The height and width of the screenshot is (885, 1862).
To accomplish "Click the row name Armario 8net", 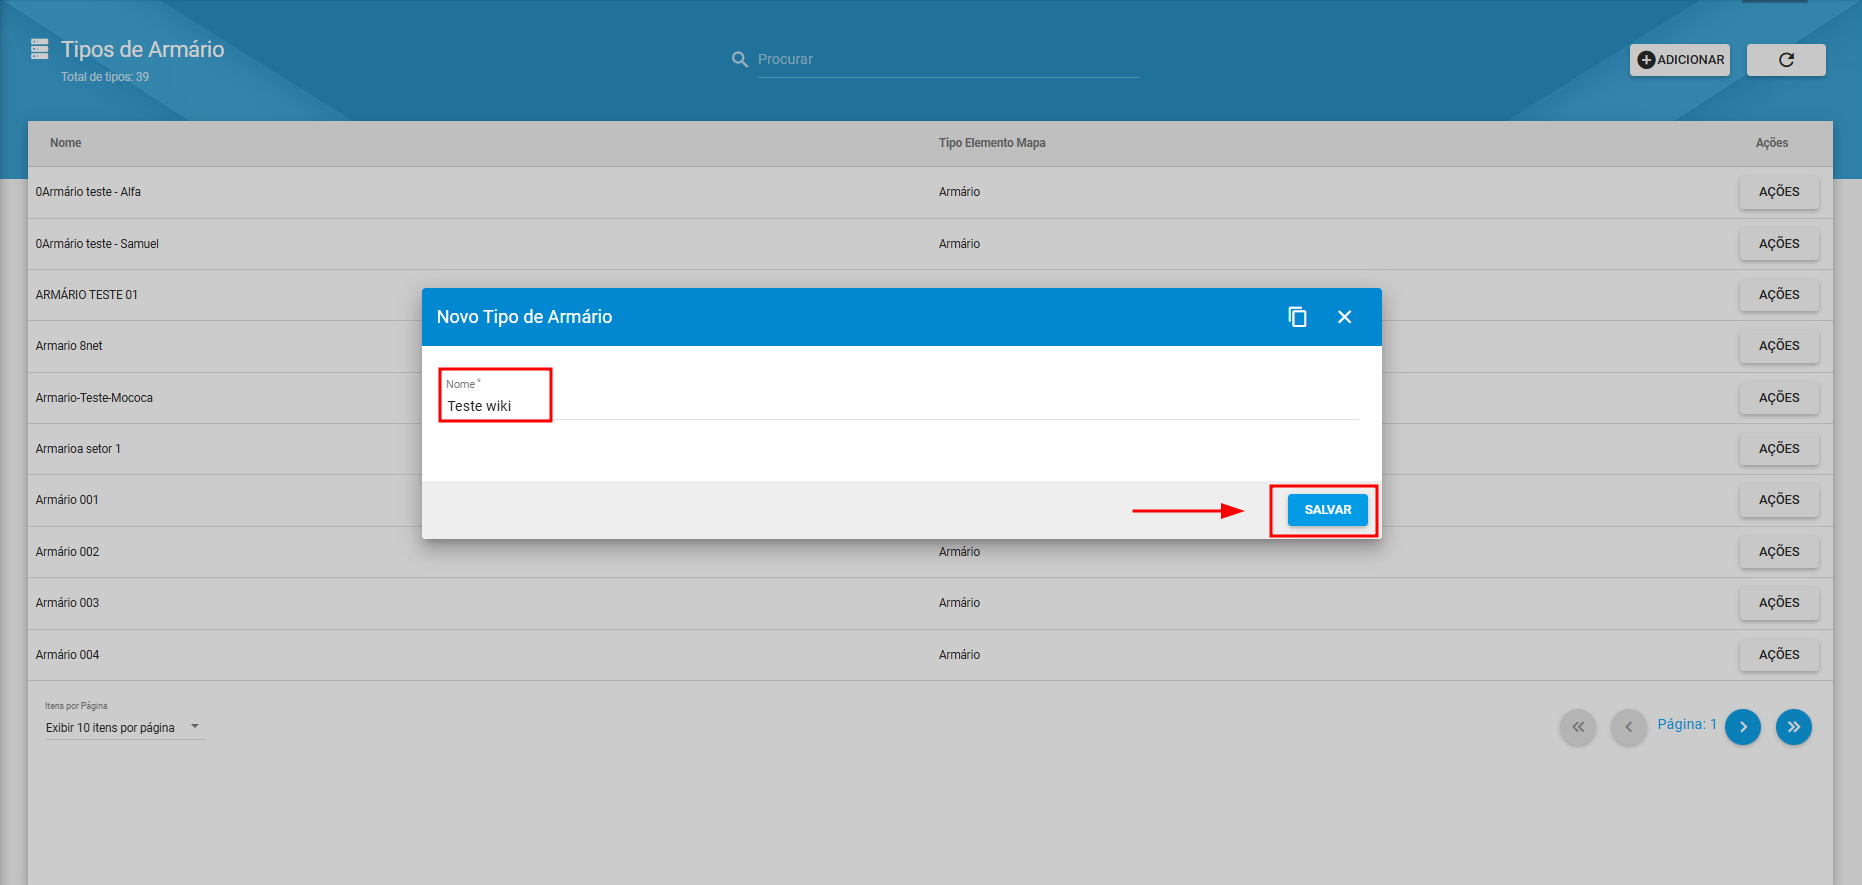I will pos(69,346).
